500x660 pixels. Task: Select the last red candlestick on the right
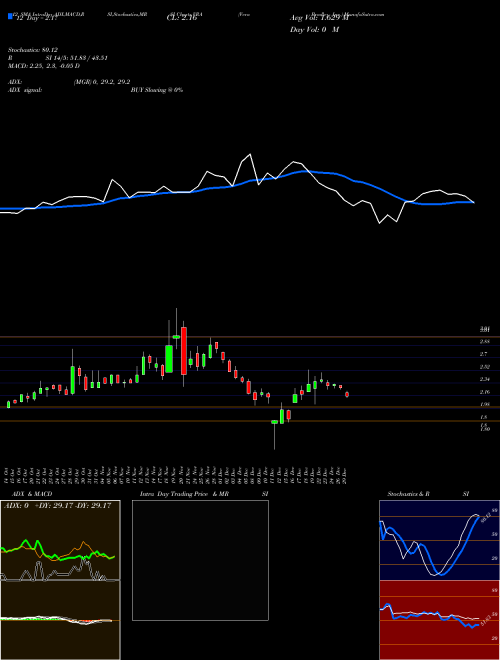coord(347,394)
